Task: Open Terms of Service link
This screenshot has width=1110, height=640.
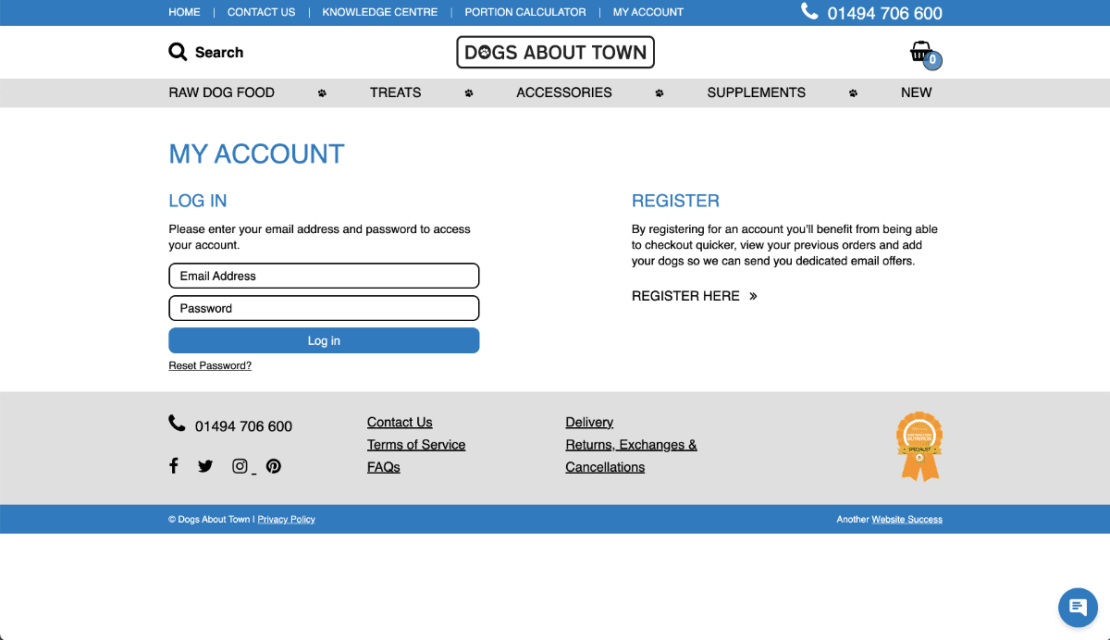Action: (x=416, y=445)
